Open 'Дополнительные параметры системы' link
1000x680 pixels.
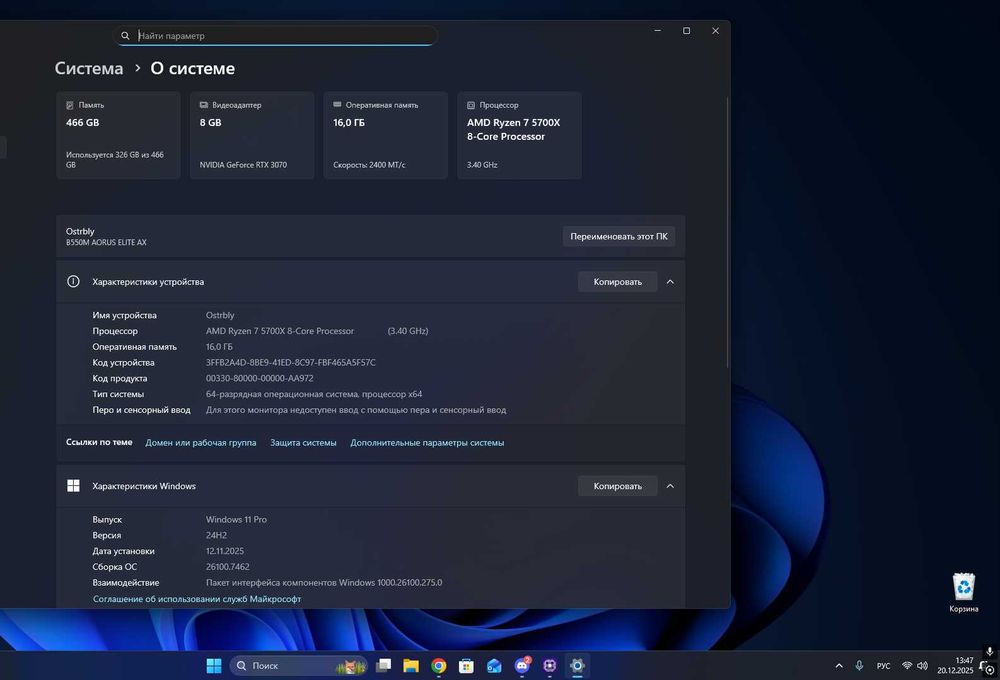point(427,443)
